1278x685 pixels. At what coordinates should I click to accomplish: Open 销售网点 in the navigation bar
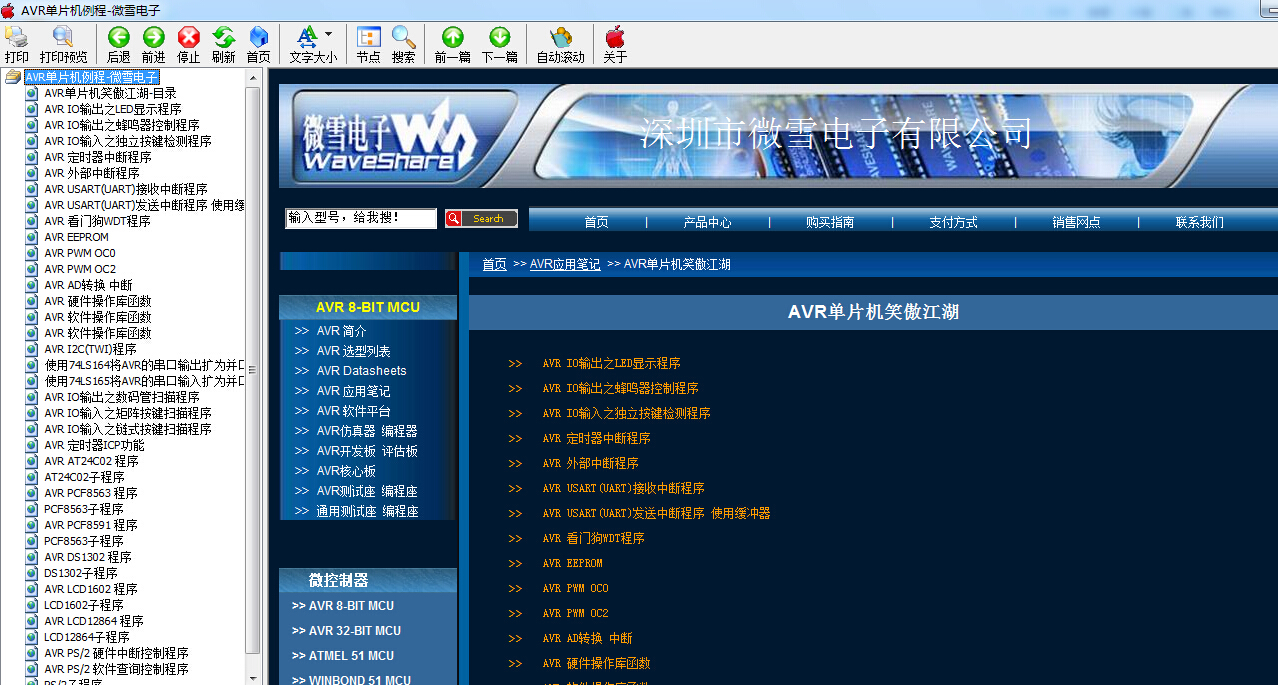1076,222
